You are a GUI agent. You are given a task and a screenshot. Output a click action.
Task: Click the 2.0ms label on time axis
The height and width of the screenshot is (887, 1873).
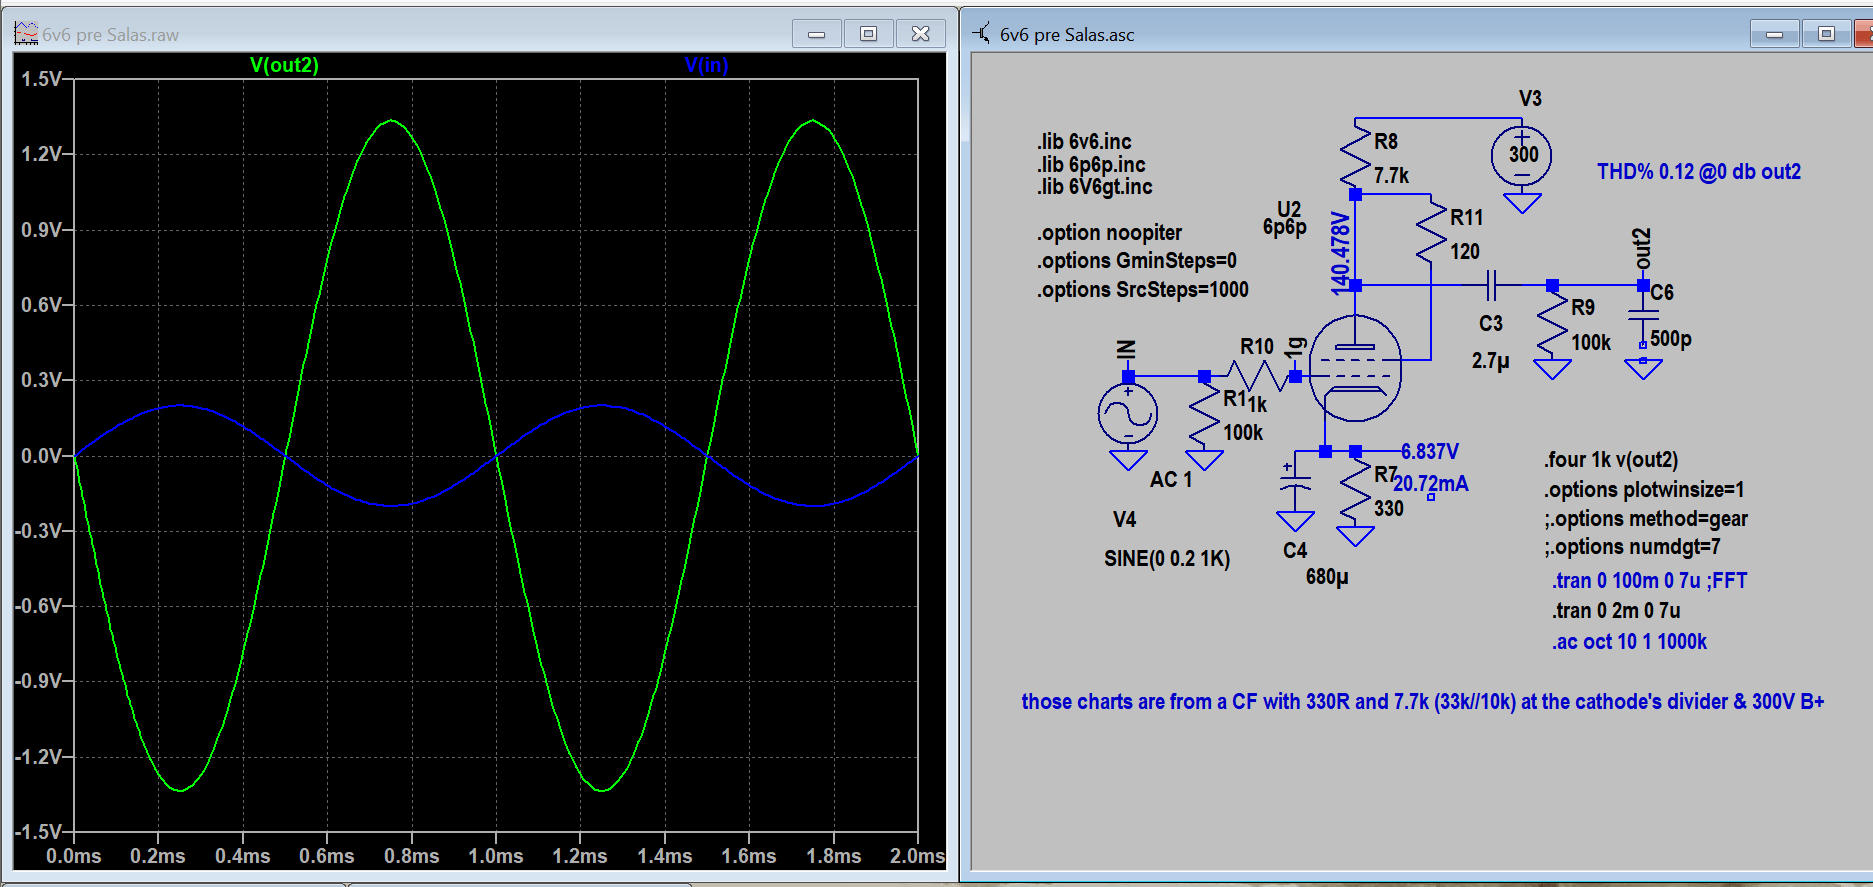(x=918, y=856)
